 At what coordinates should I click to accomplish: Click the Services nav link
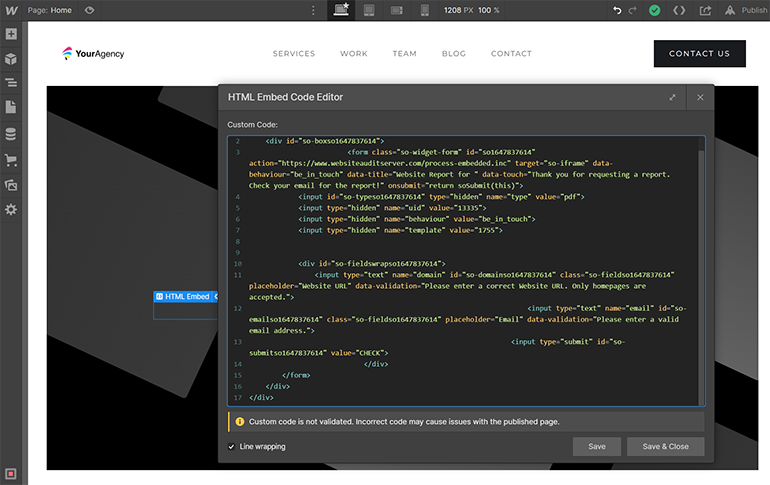point(294,54)
